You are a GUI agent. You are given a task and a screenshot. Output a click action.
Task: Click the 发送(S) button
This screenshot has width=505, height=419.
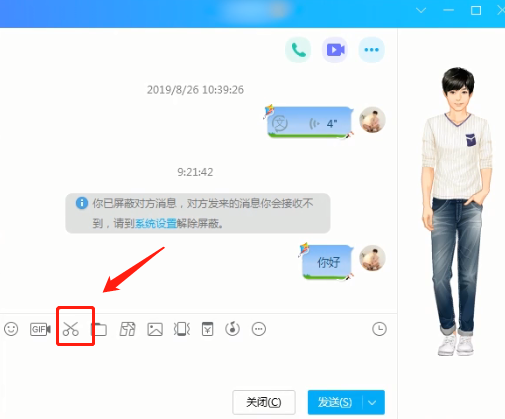(335, 402)
